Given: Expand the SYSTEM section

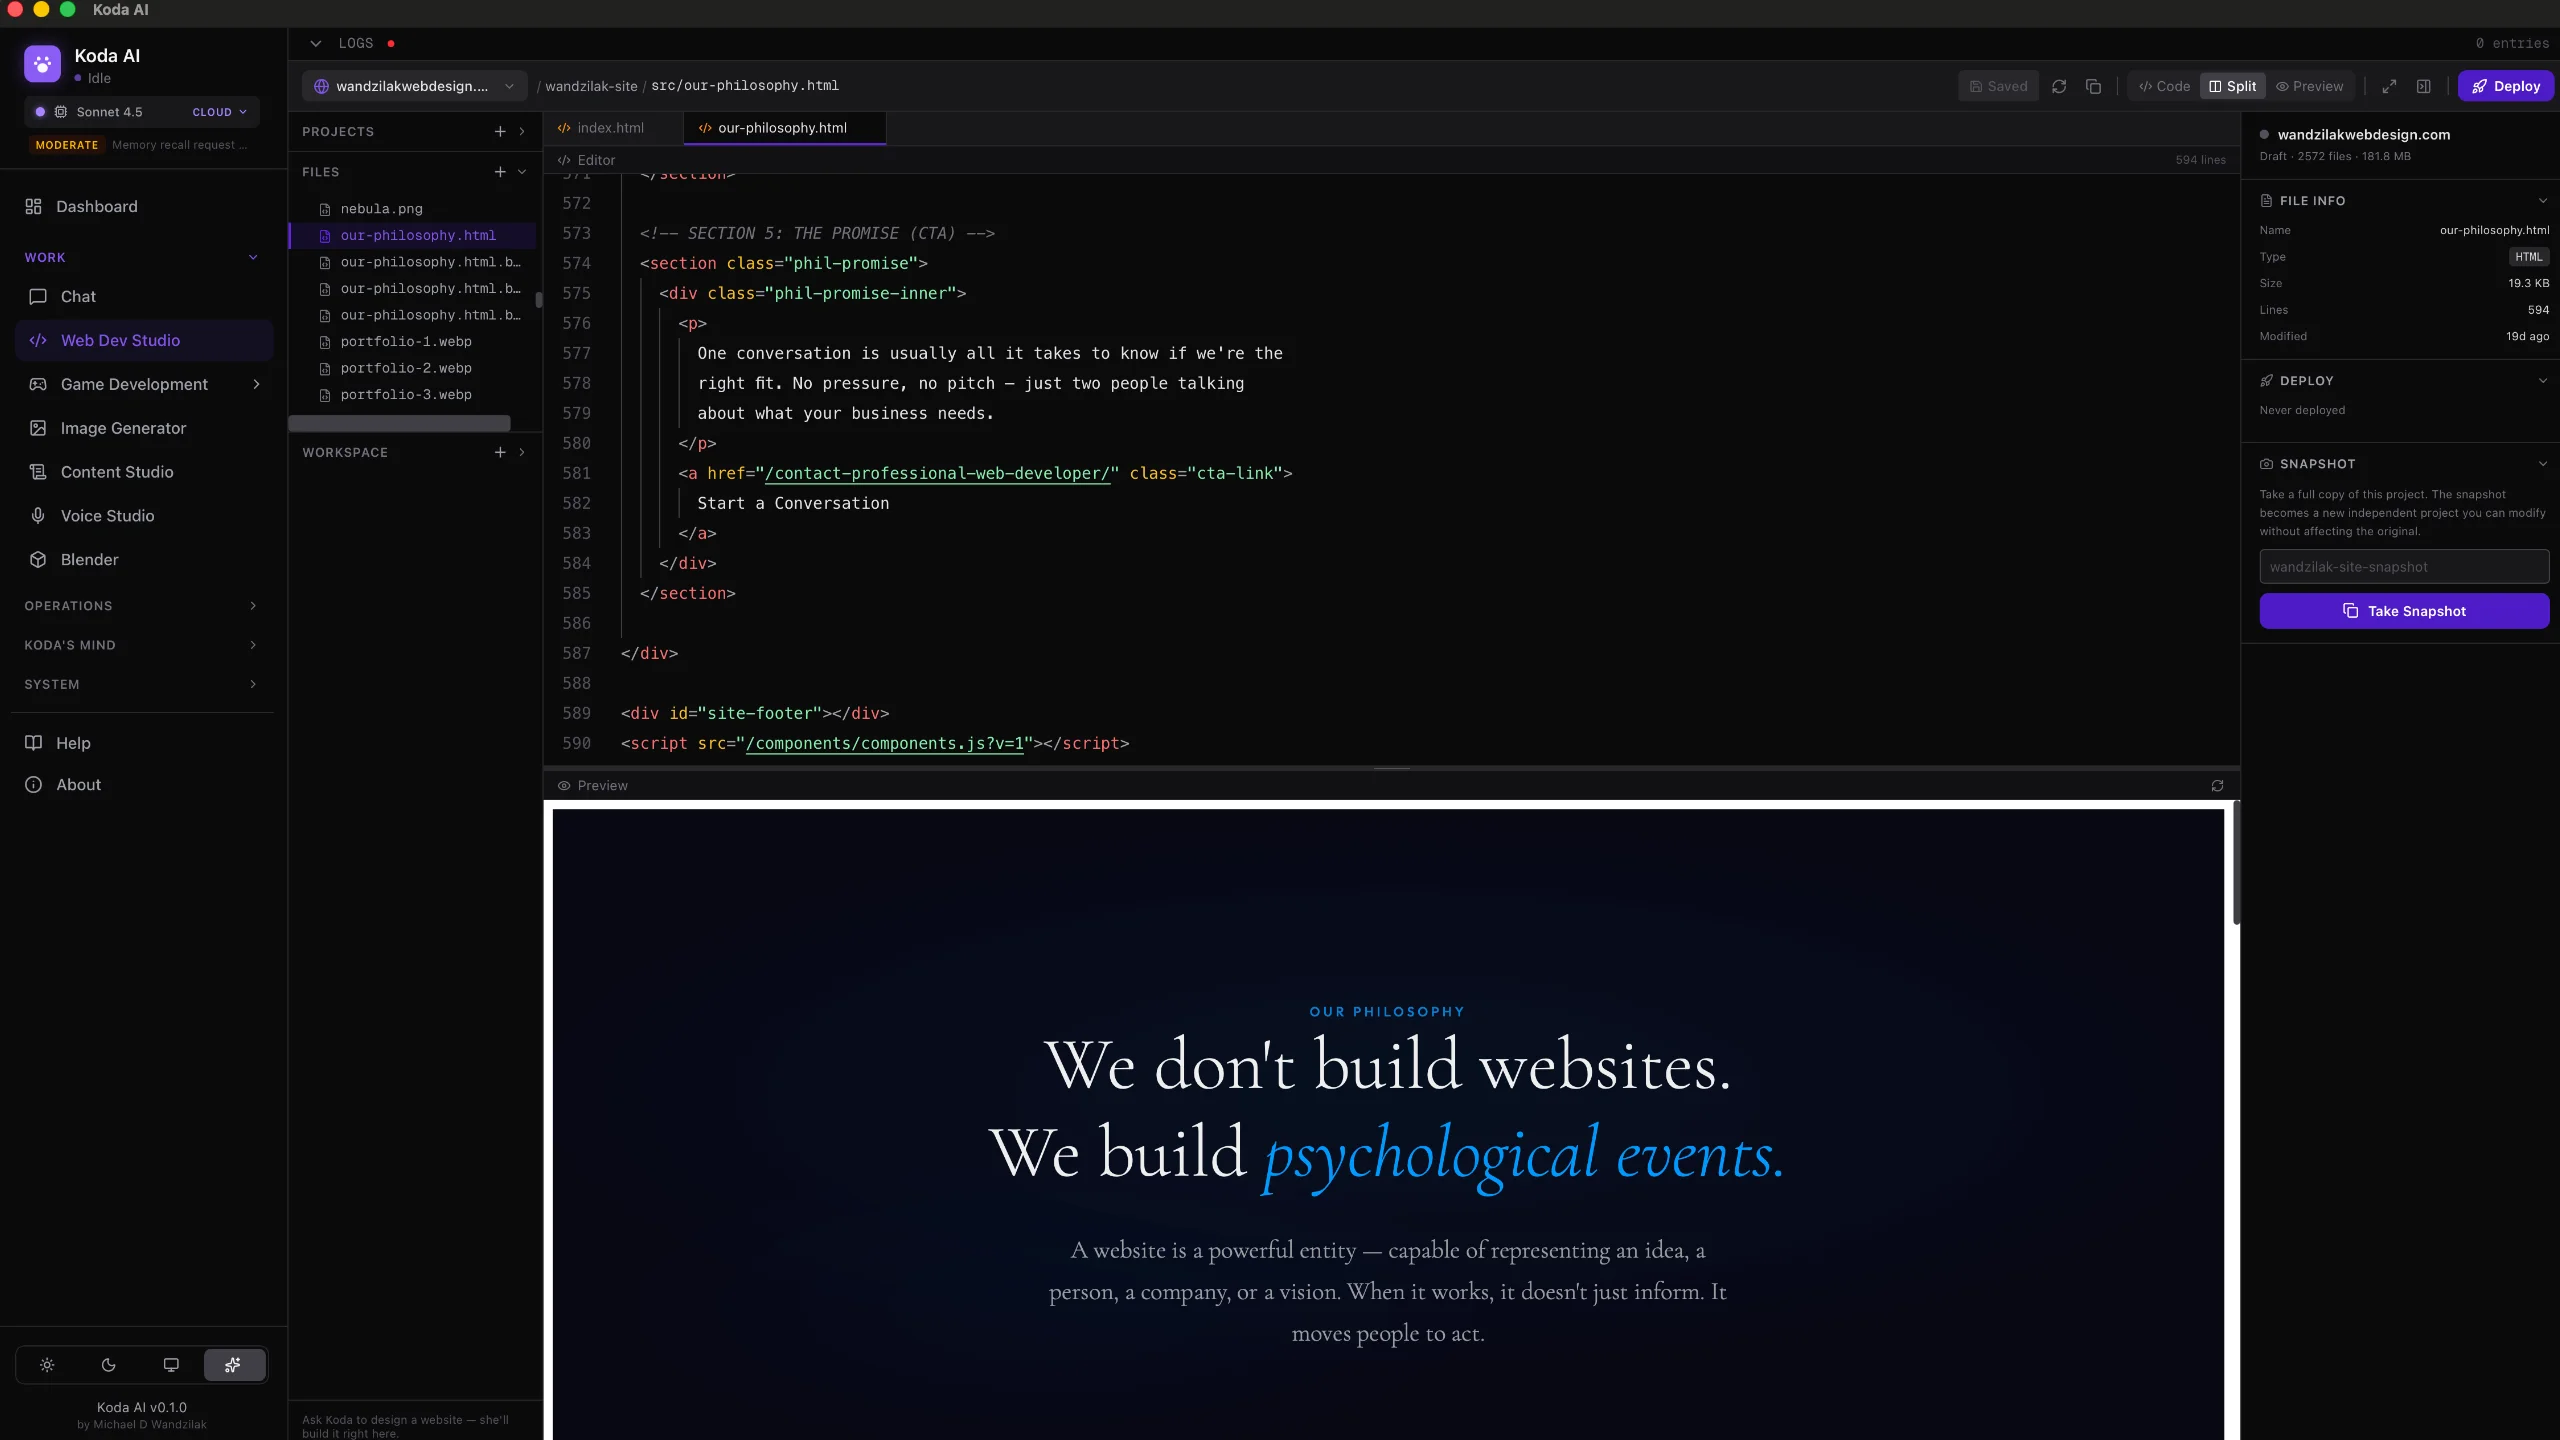Looking at the screenshot, I should tap(253, 684).
